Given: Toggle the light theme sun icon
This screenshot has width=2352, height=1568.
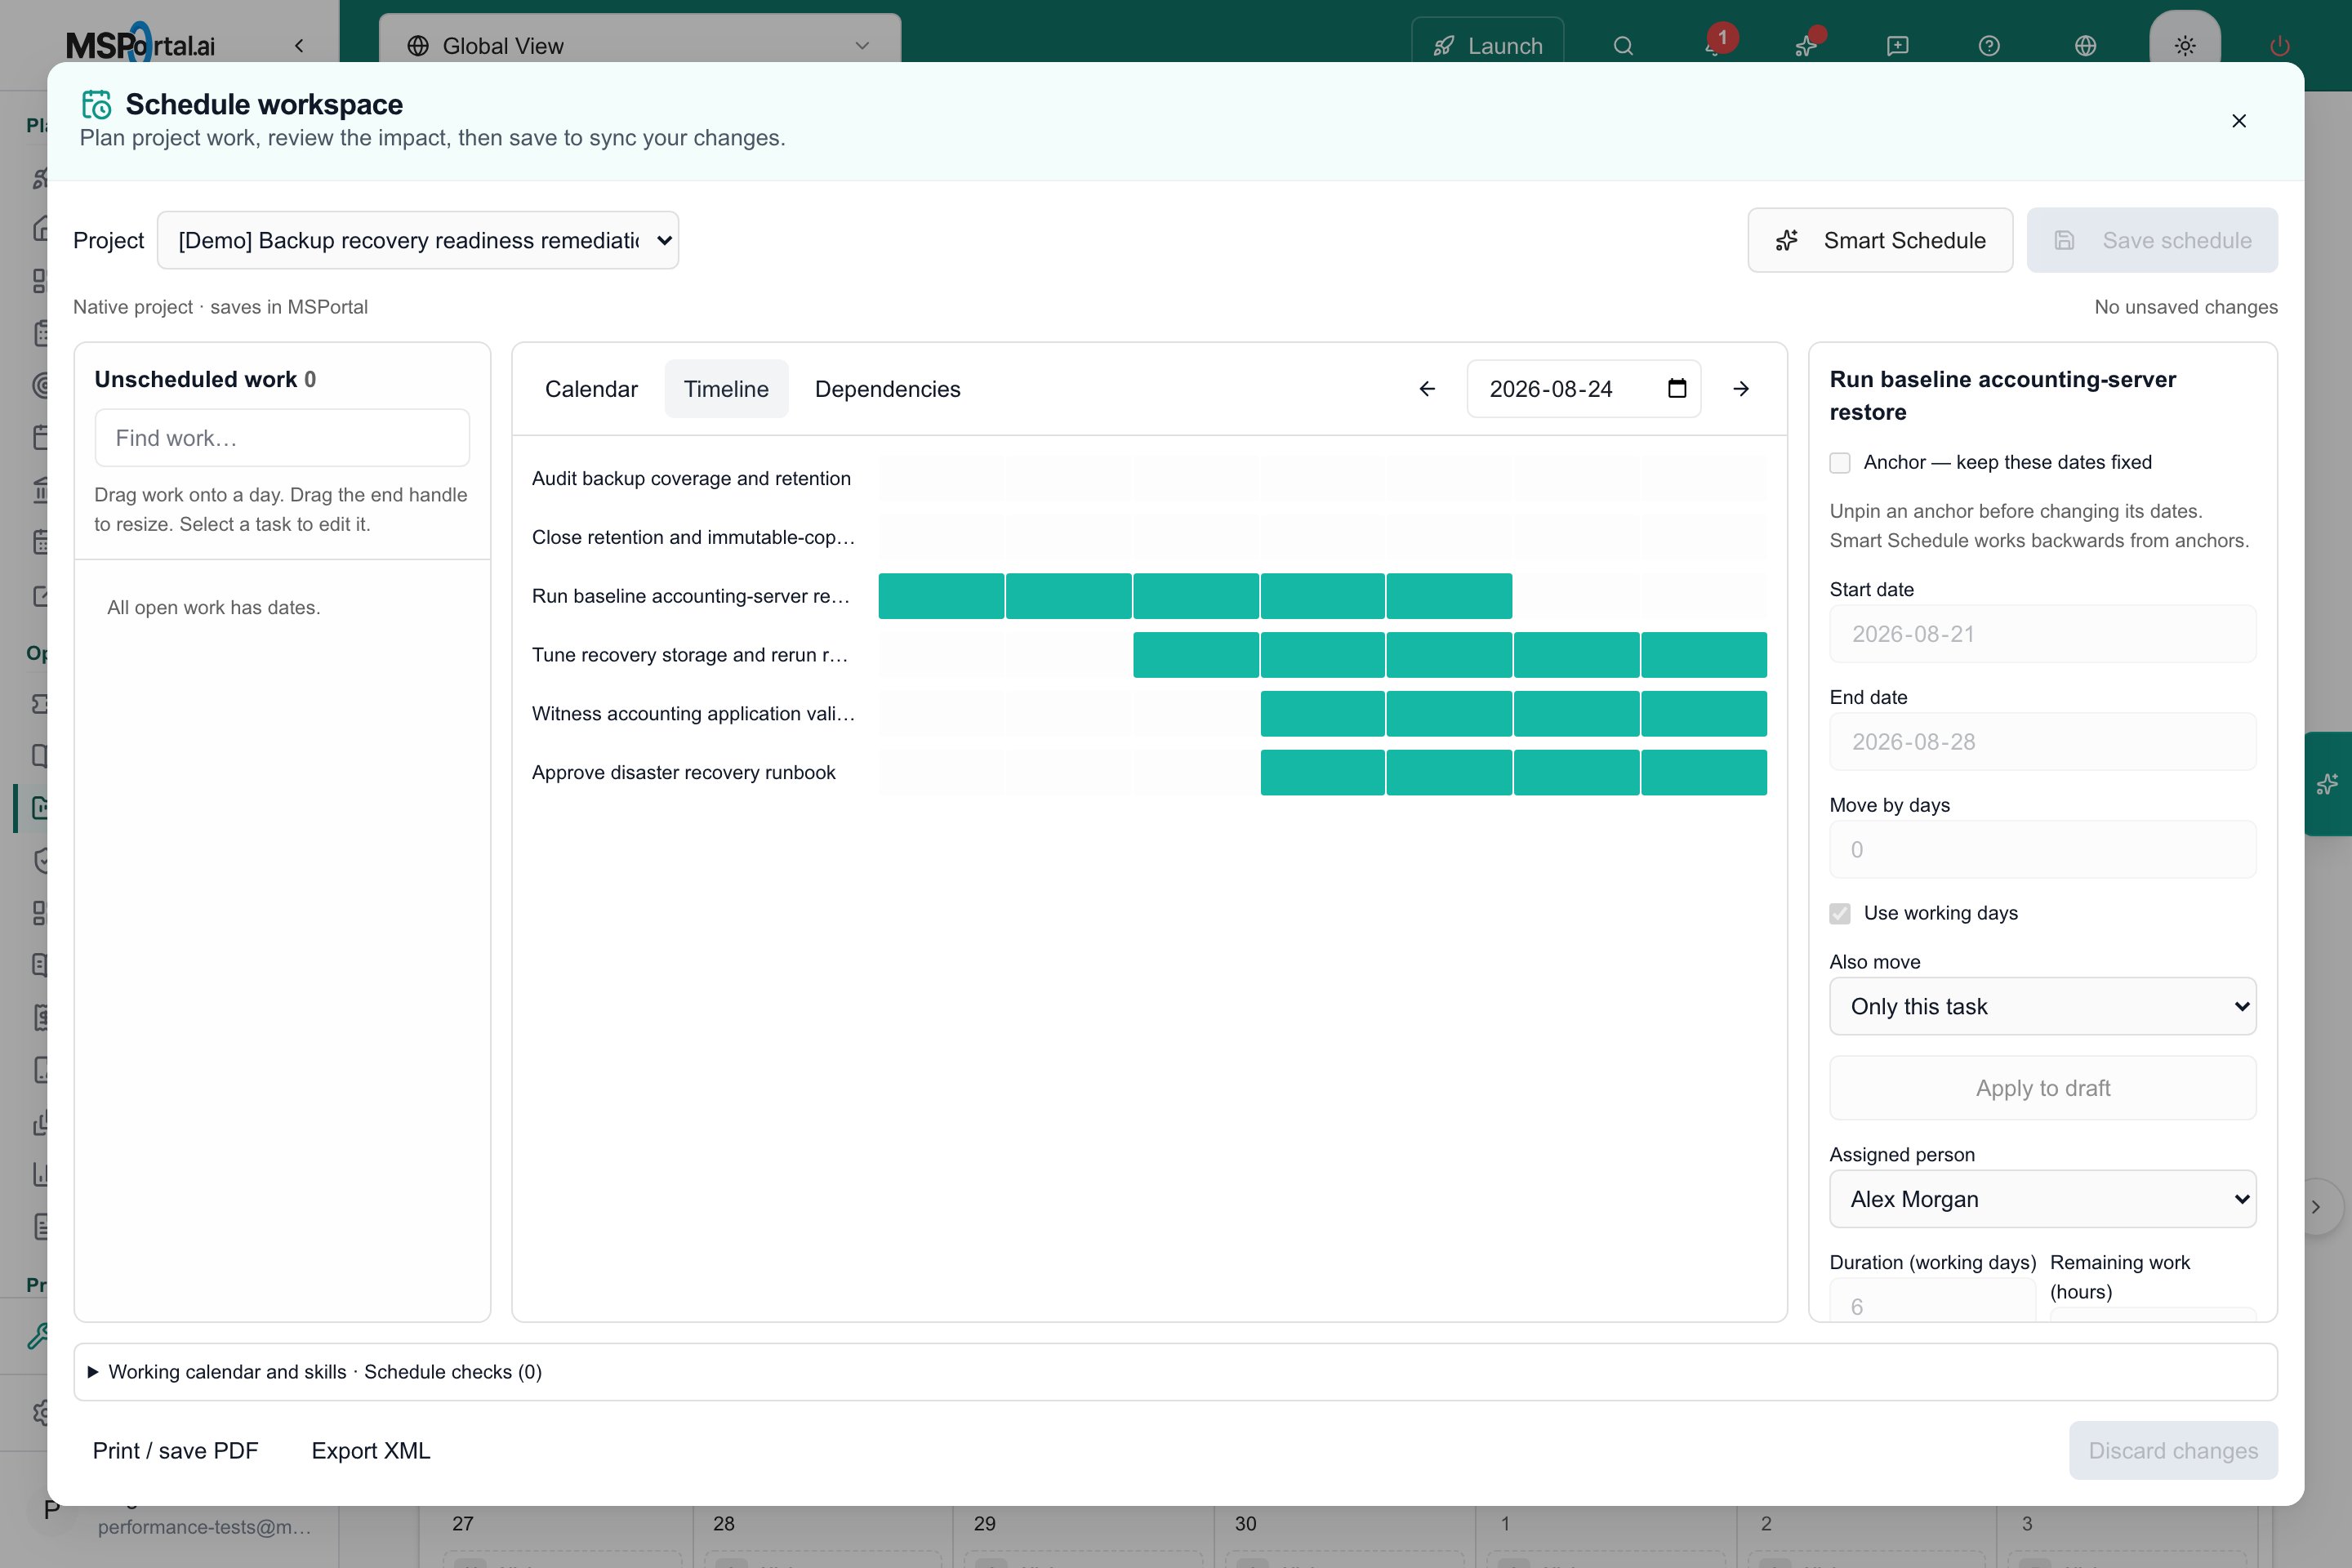Looking at the screenshot, I should 2185,46.
